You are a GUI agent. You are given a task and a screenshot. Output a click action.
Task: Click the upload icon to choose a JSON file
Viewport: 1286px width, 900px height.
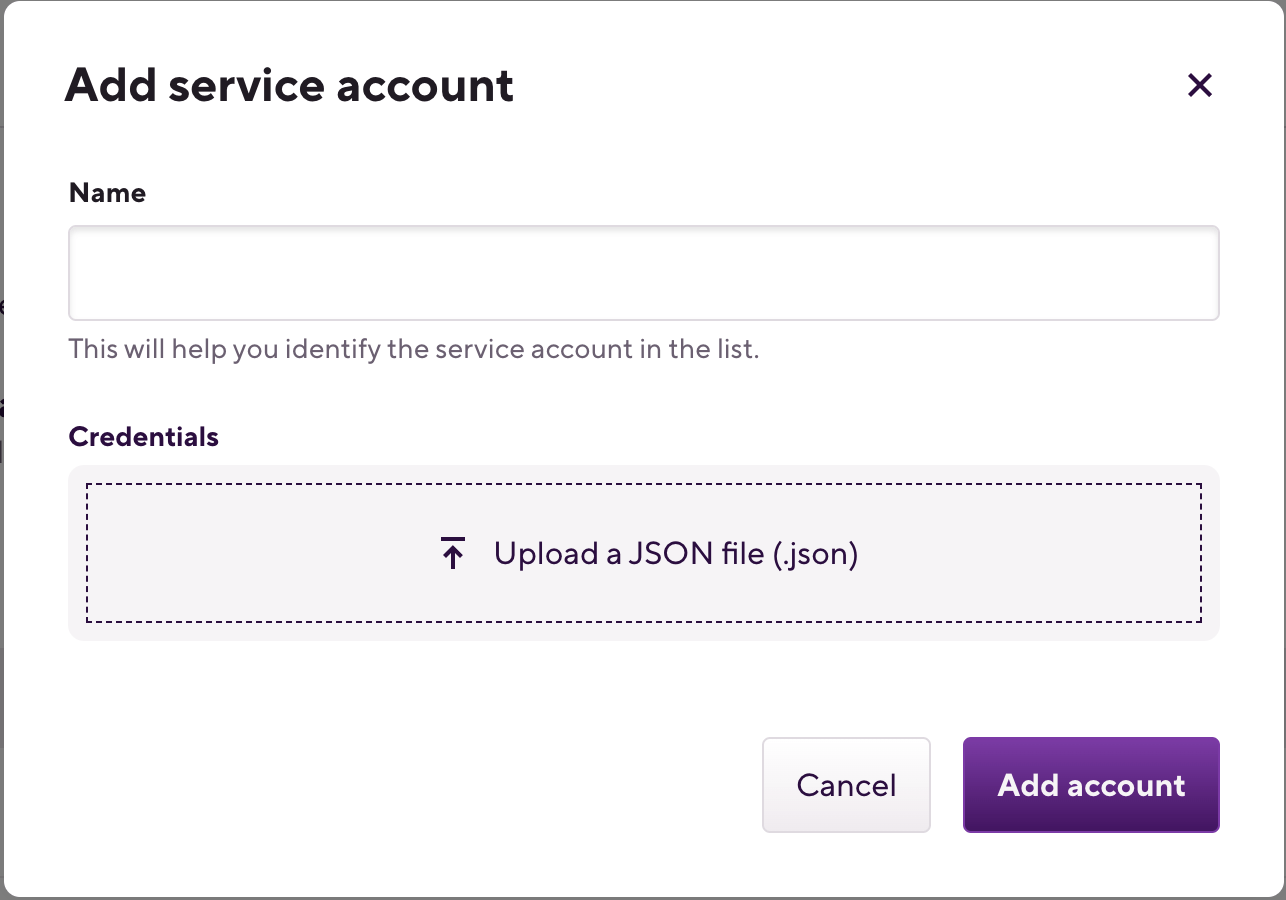coord(453,551)
